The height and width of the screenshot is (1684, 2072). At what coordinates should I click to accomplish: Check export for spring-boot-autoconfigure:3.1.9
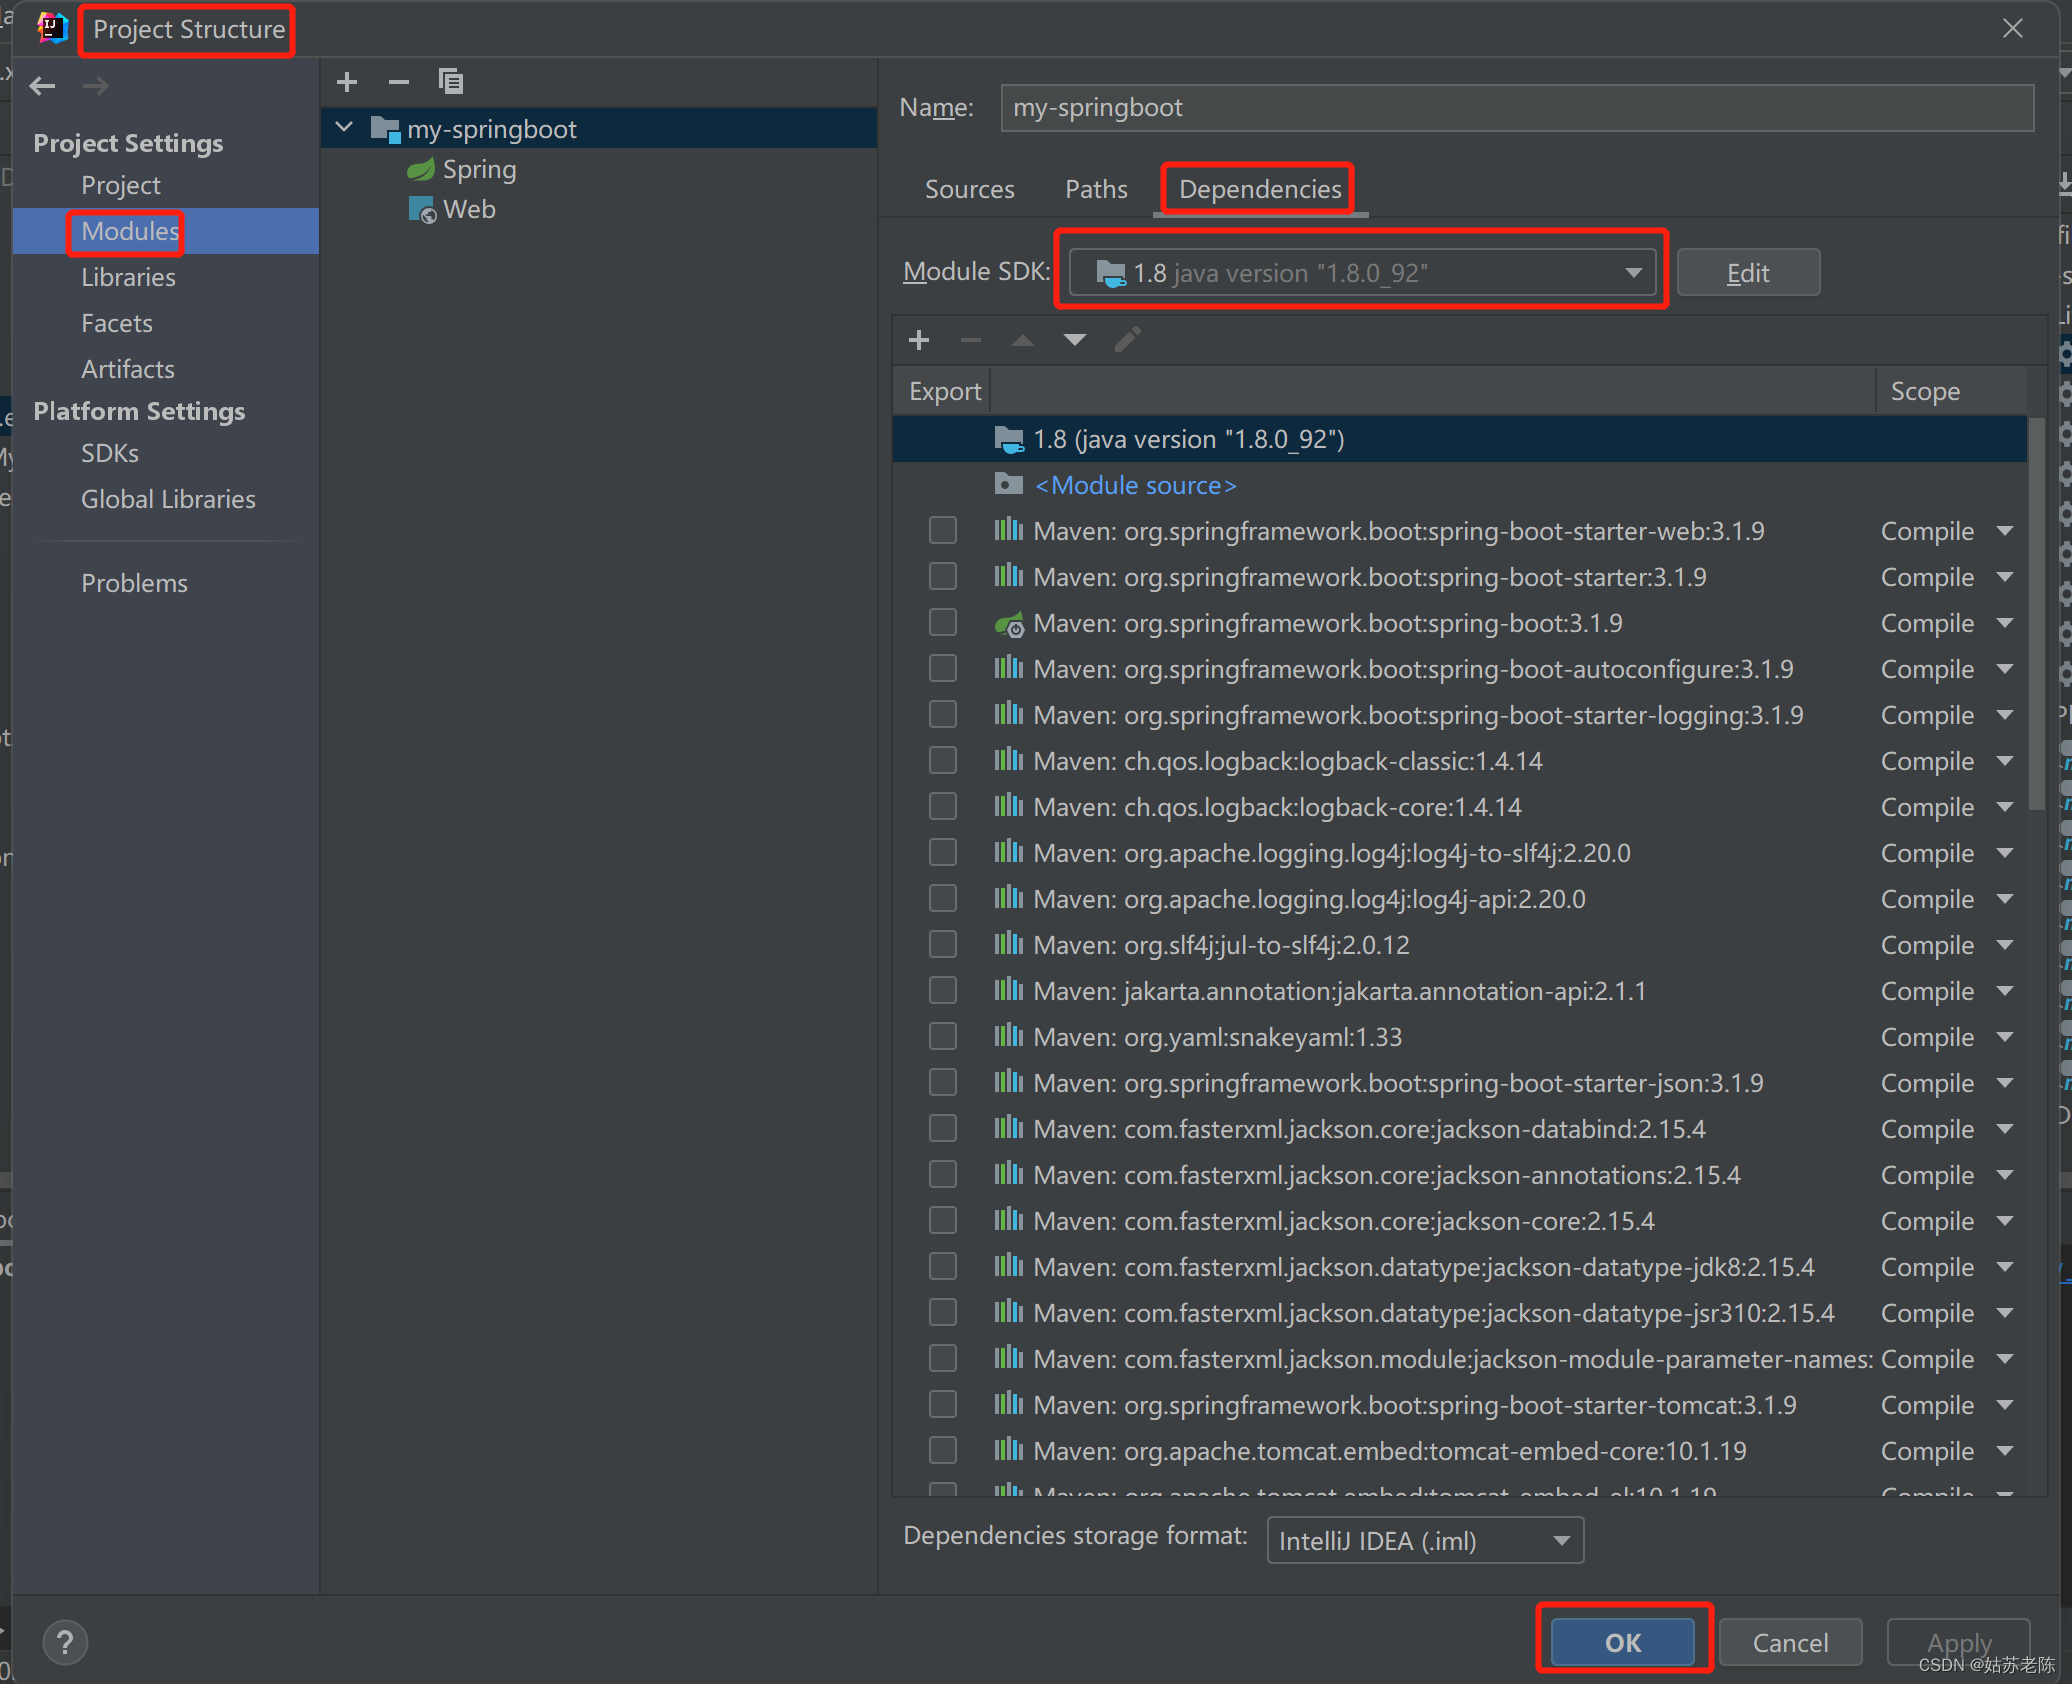coord(942,668)
